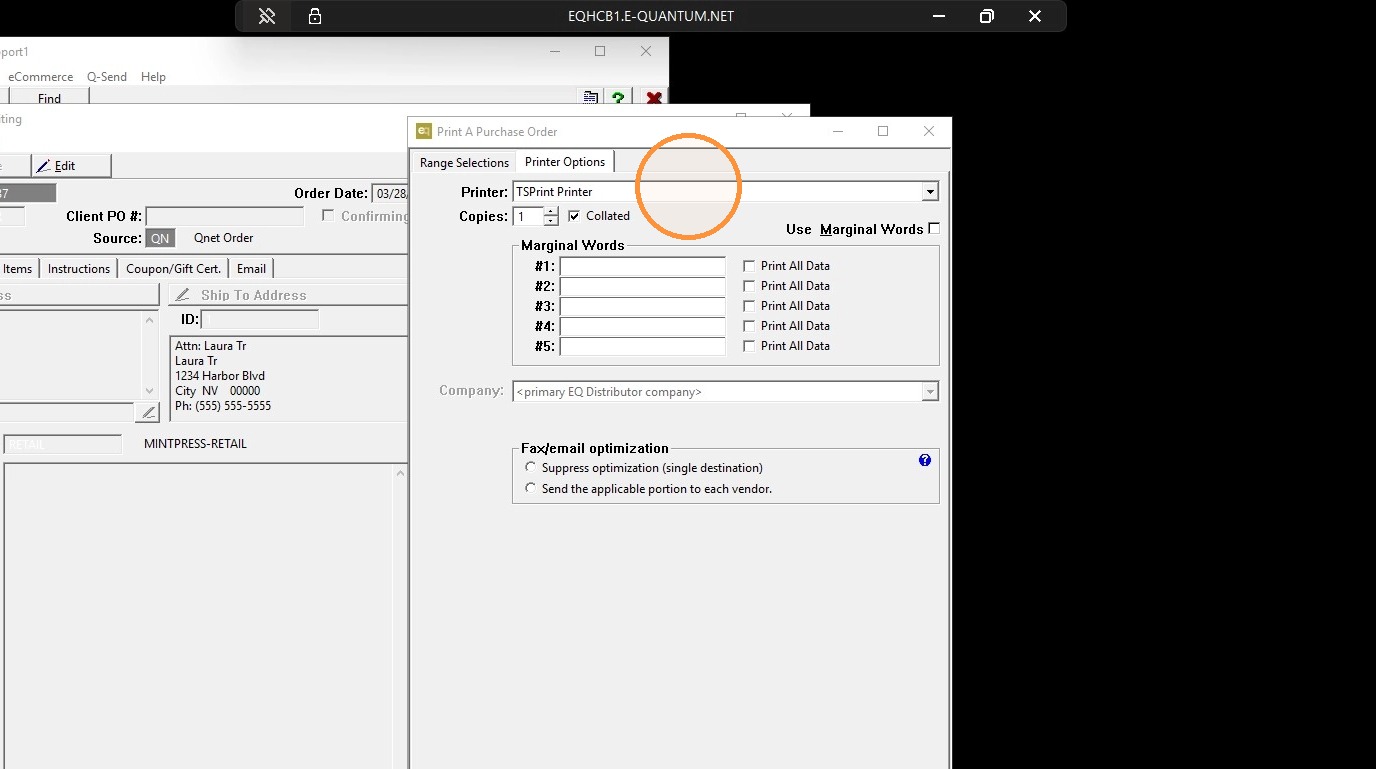Click the lock icon in the remote session bar
Screen dimensions: 1376x769
(x=315, y=16)
